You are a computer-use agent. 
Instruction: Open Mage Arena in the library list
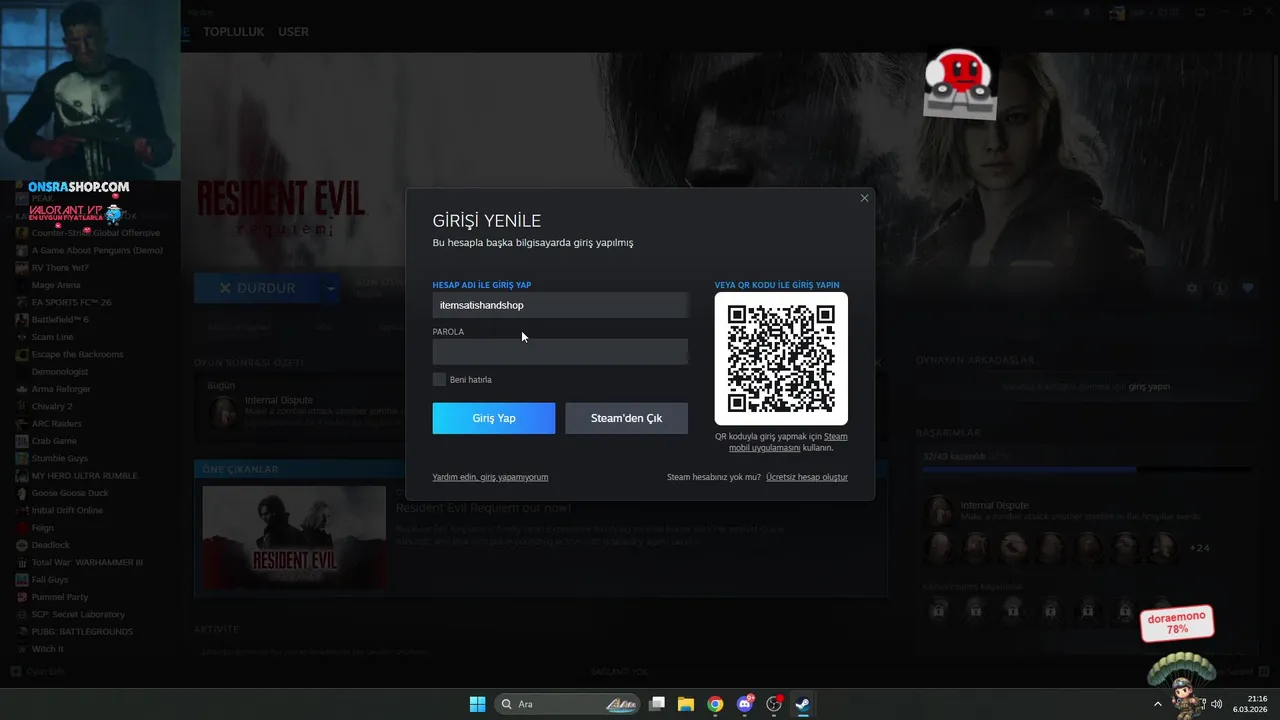point(56,285)
